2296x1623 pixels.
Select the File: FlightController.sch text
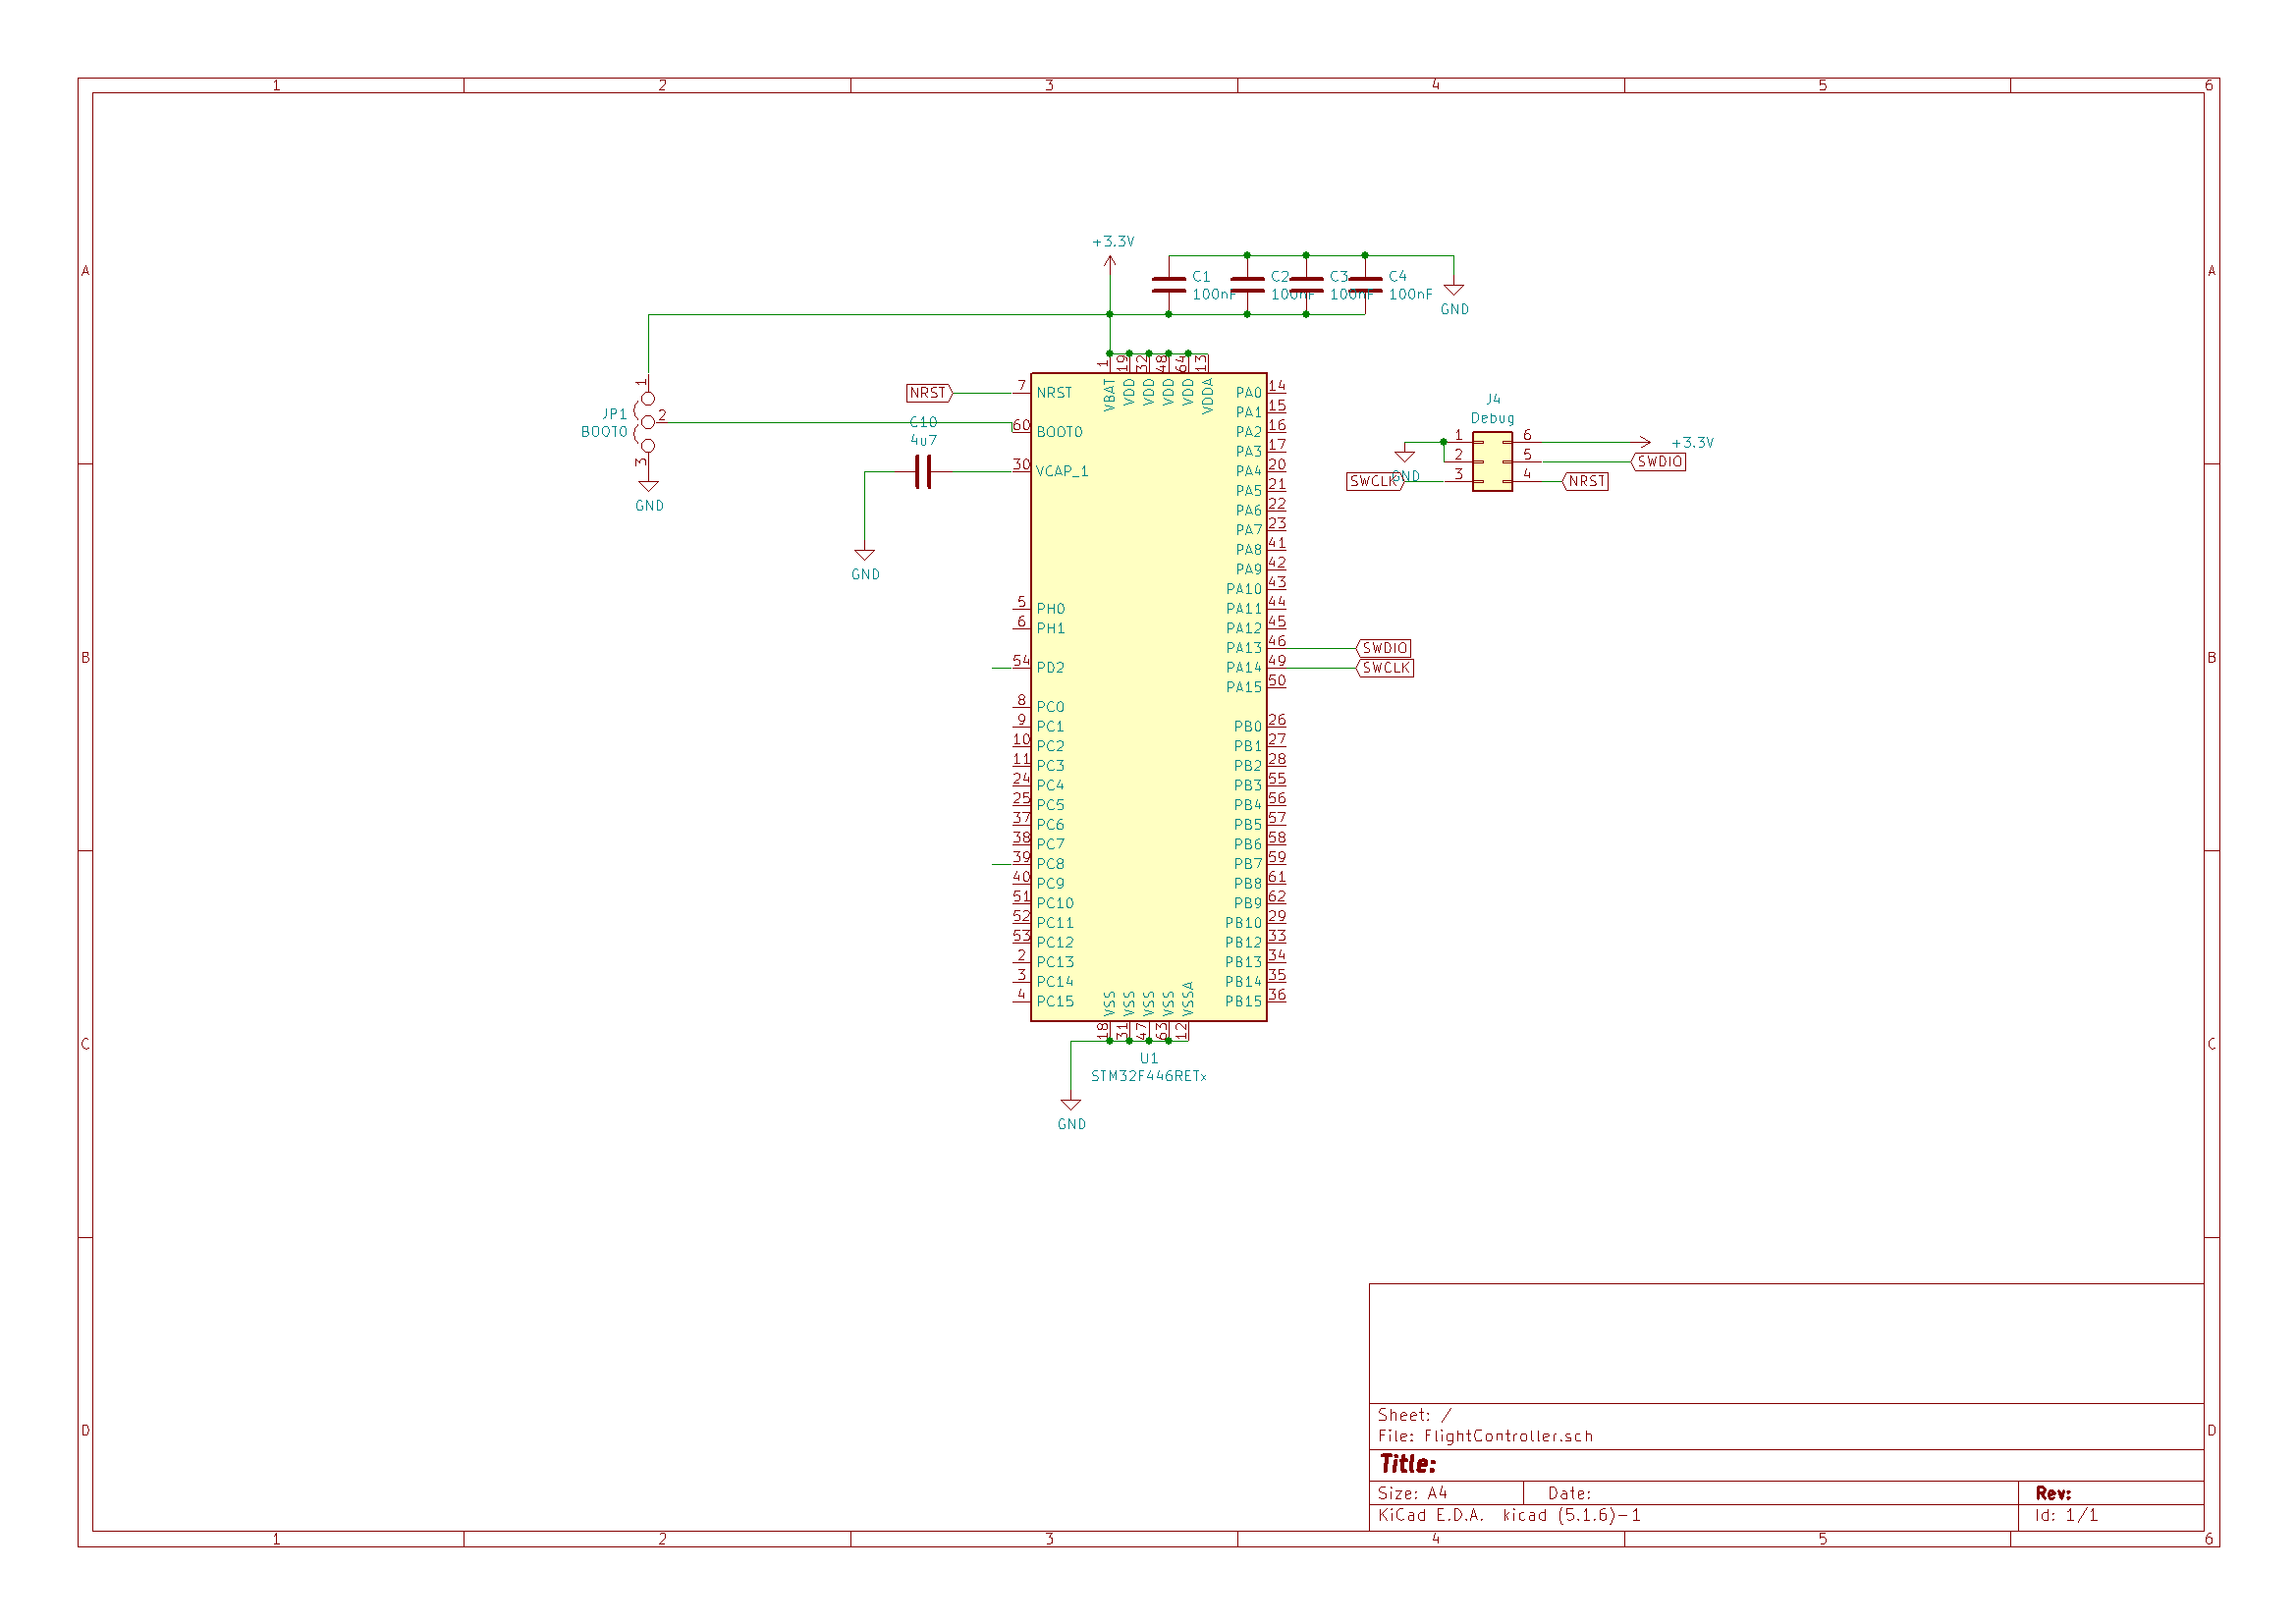[x=1485, y=1436]
